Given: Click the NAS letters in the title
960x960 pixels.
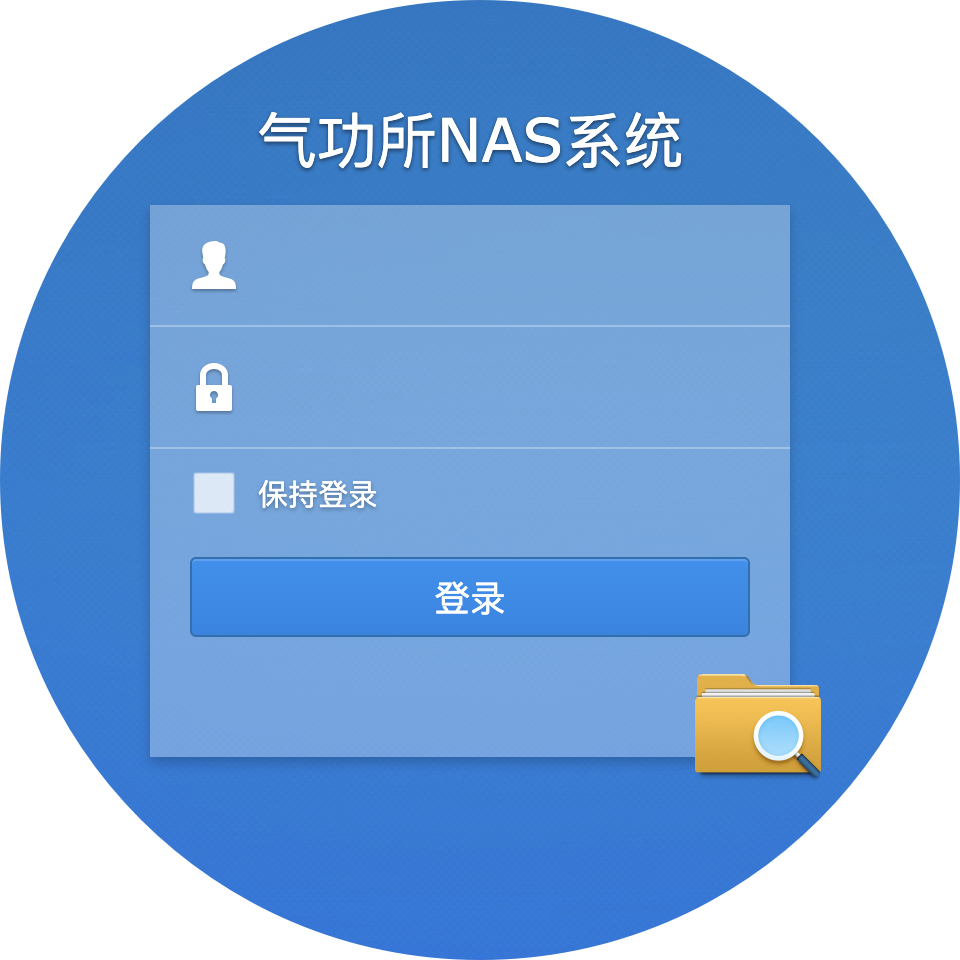Looking at the screenshot, I should click(500, 141).
